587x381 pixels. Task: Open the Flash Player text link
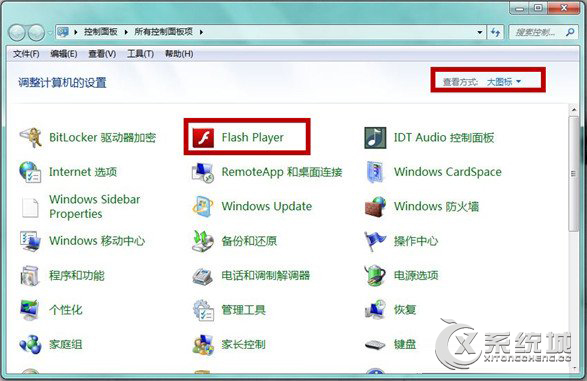tap(252, 138)
